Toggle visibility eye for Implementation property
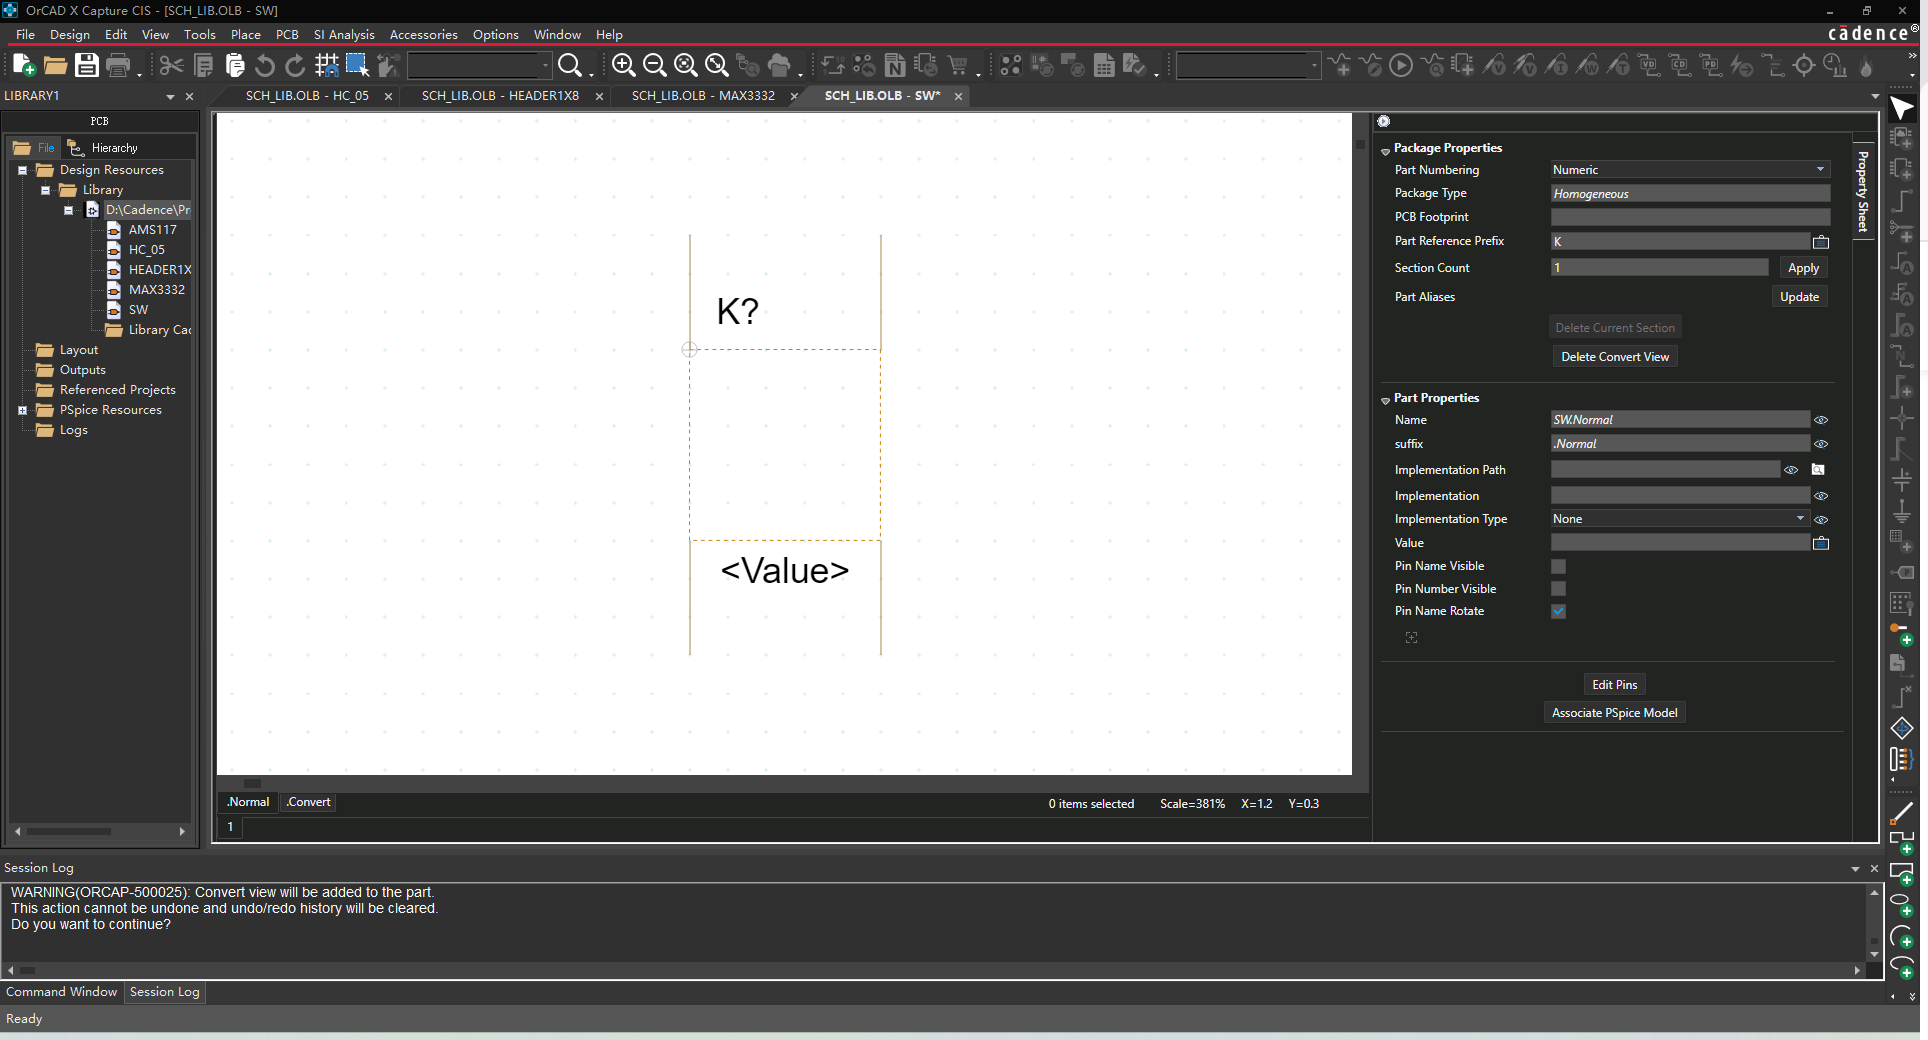The width and height of the screenshot is (1928, 1040). [1821, 496]
